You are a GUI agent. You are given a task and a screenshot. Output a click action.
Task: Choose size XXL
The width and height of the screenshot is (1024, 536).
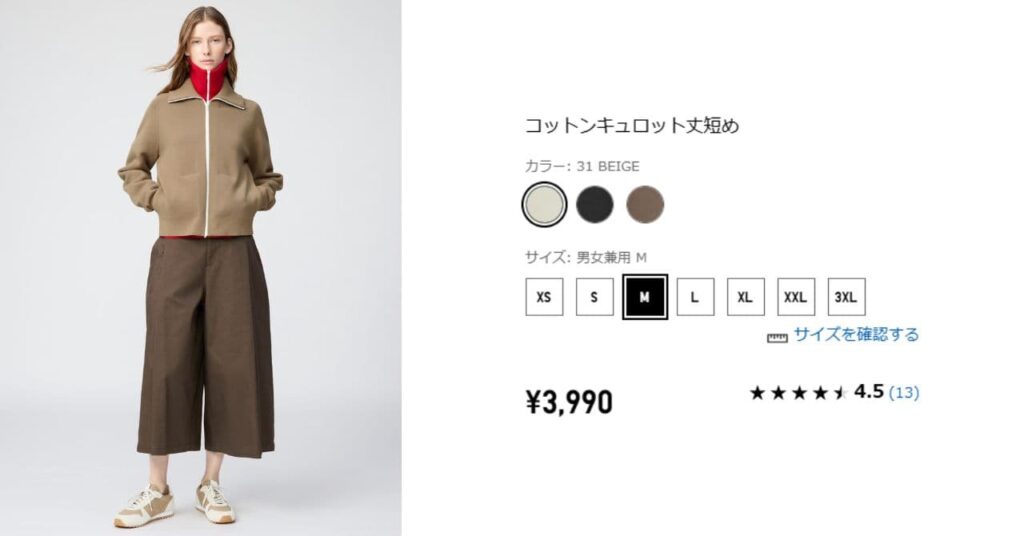tap(795, 297)
